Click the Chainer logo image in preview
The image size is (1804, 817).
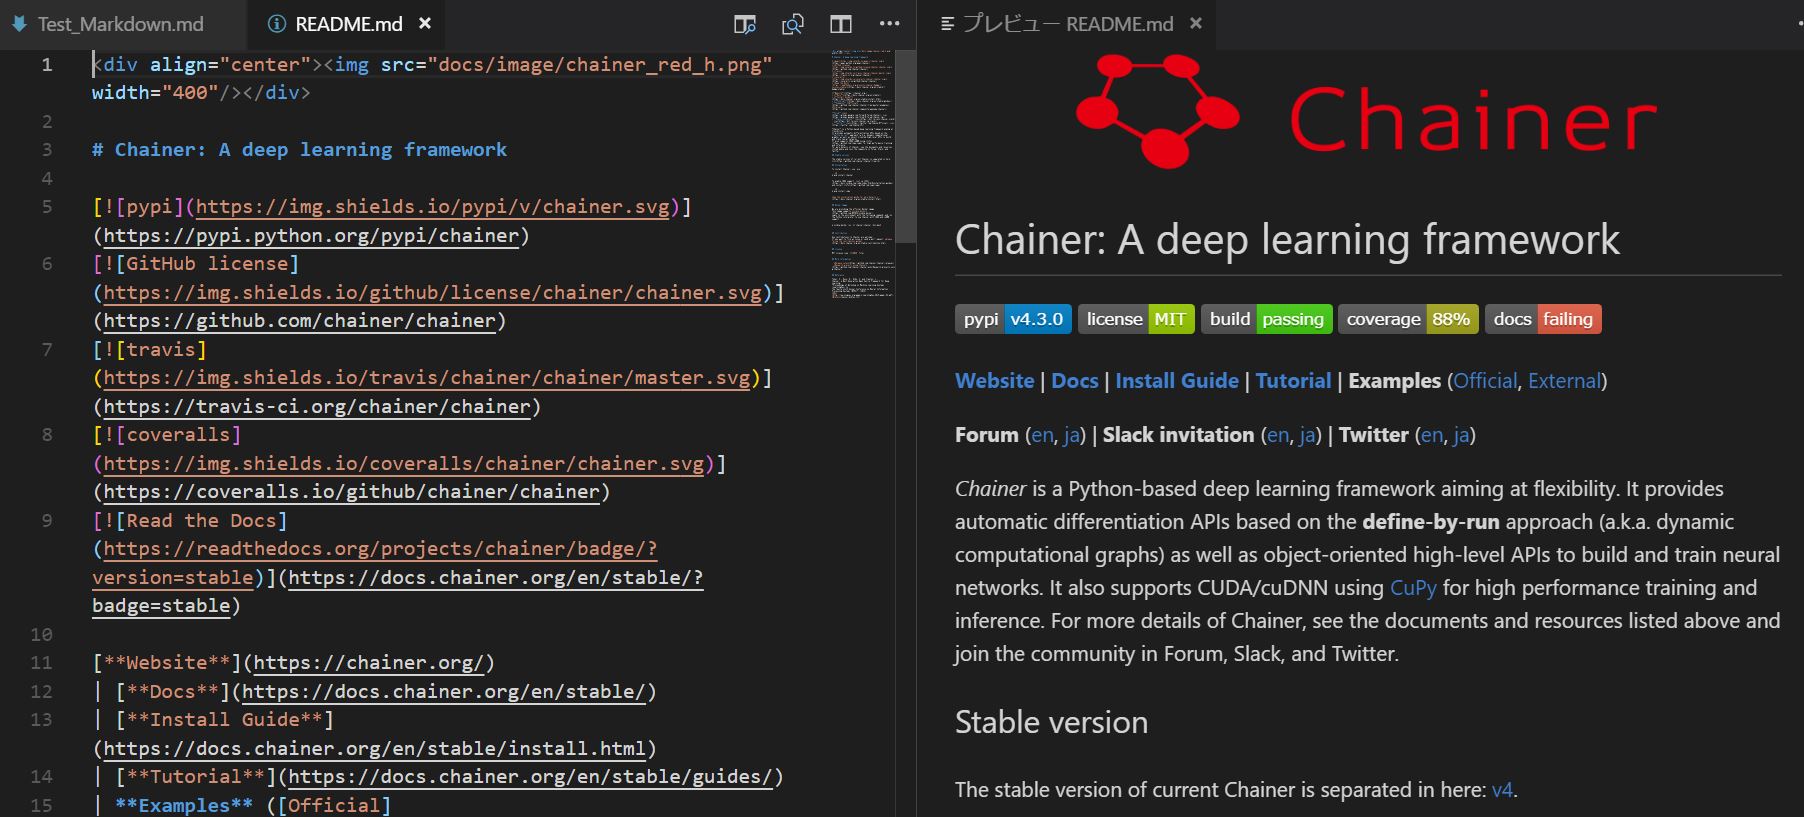click(1366, 112)
